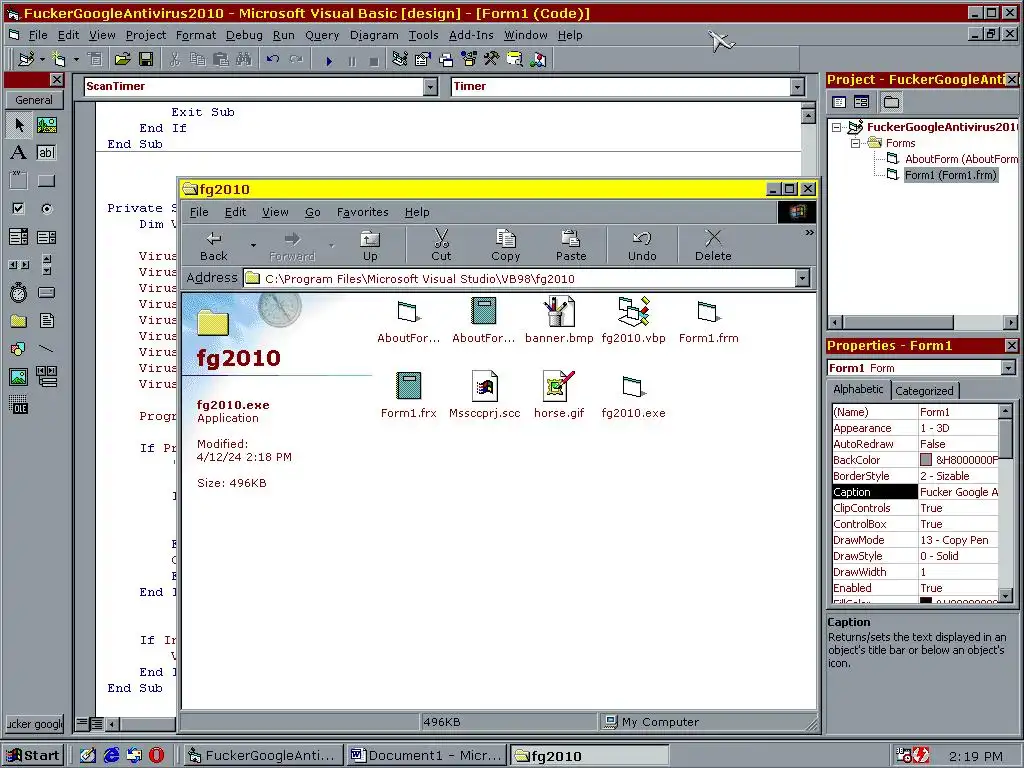Select the Label tool in the toolbox
The height and width of the screenshot is (768, 1024).
tap(19, 153)
